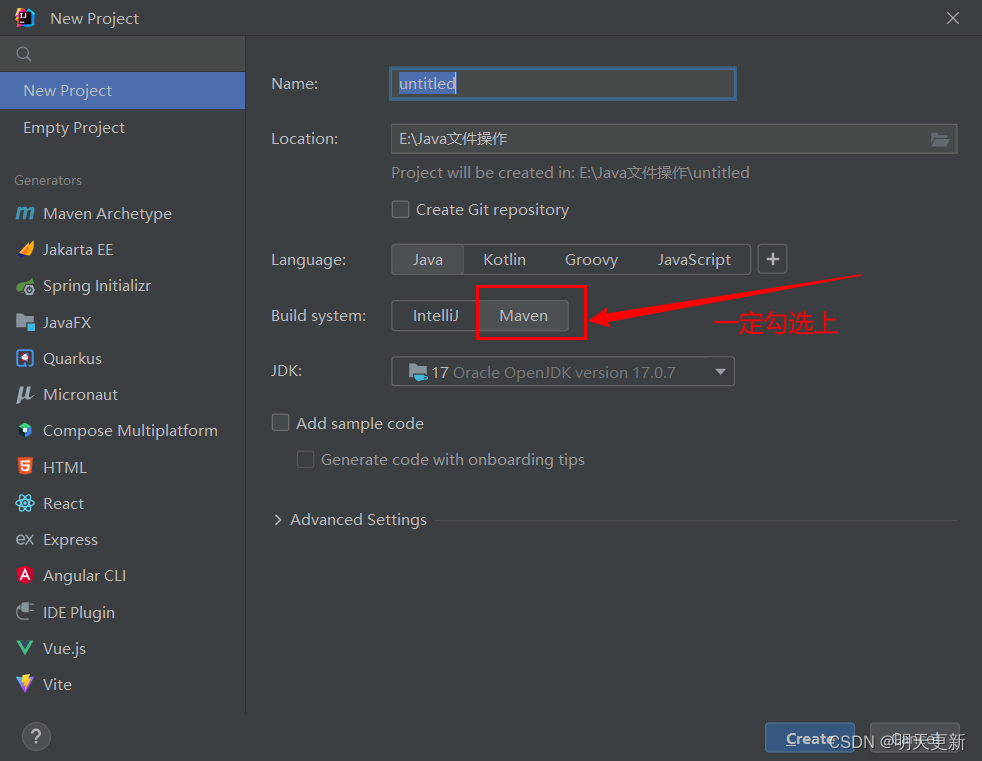982x761 pixels.
Task: Select New Project in the sidebar
Action: tap(123, 90)
